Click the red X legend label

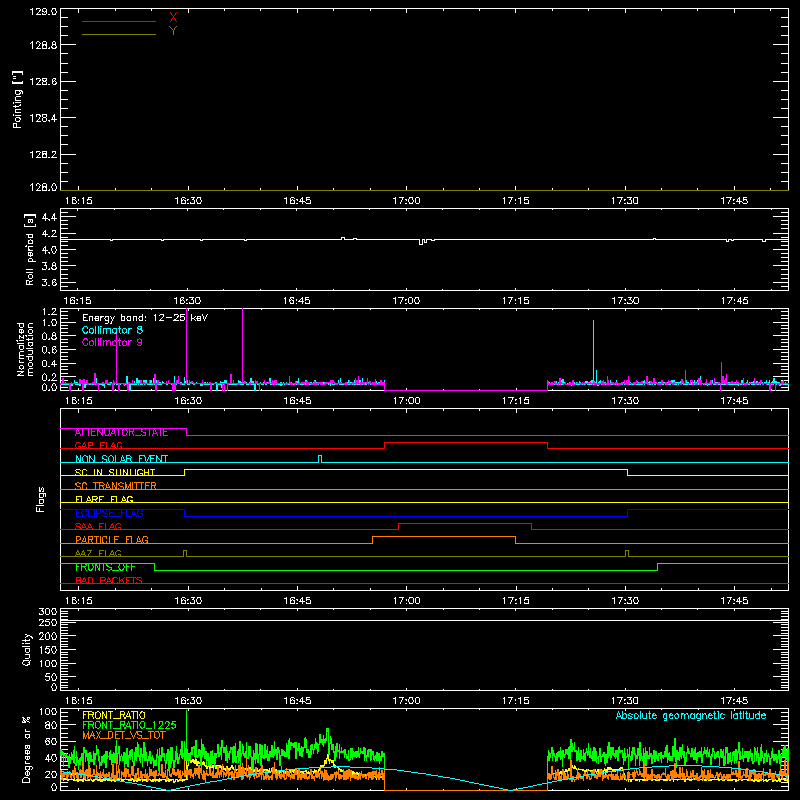tap(173, 17)
